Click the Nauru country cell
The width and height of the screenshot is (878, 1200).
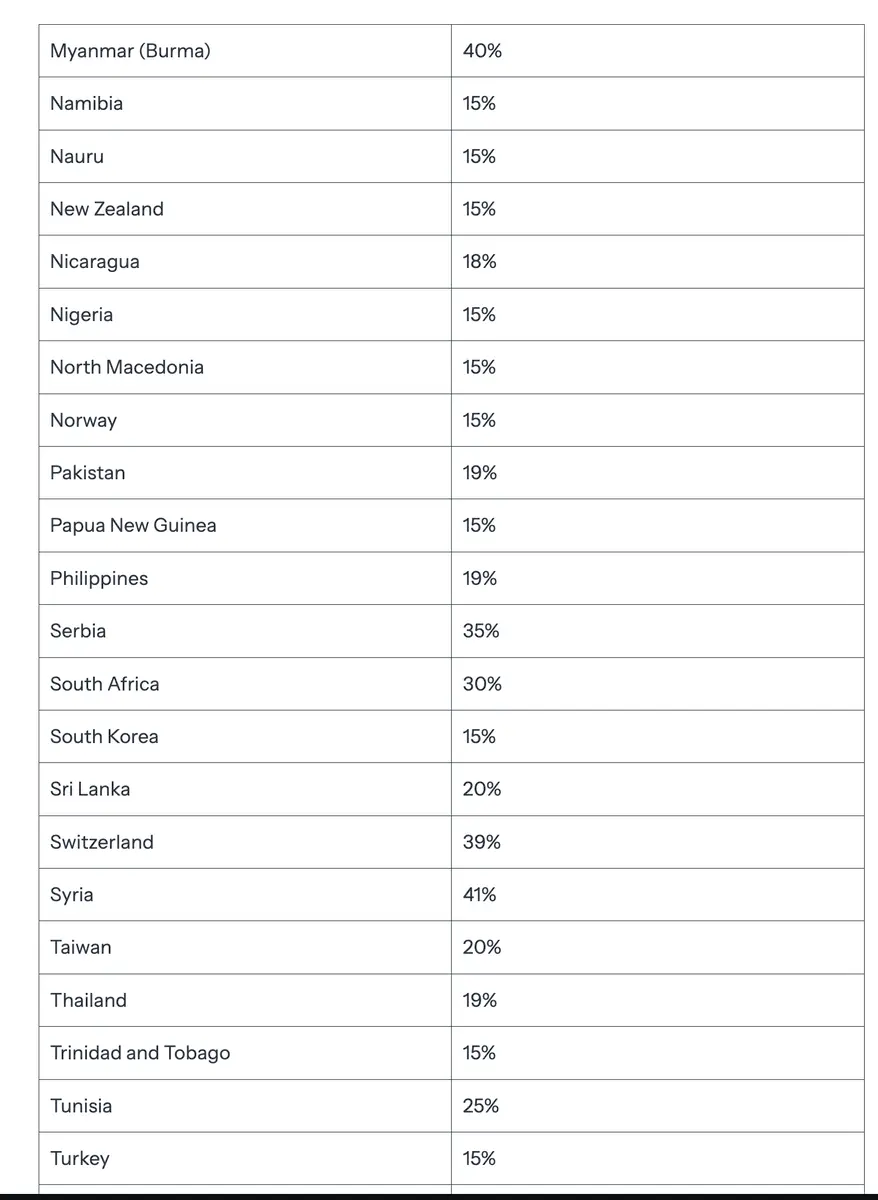[245, 156]
